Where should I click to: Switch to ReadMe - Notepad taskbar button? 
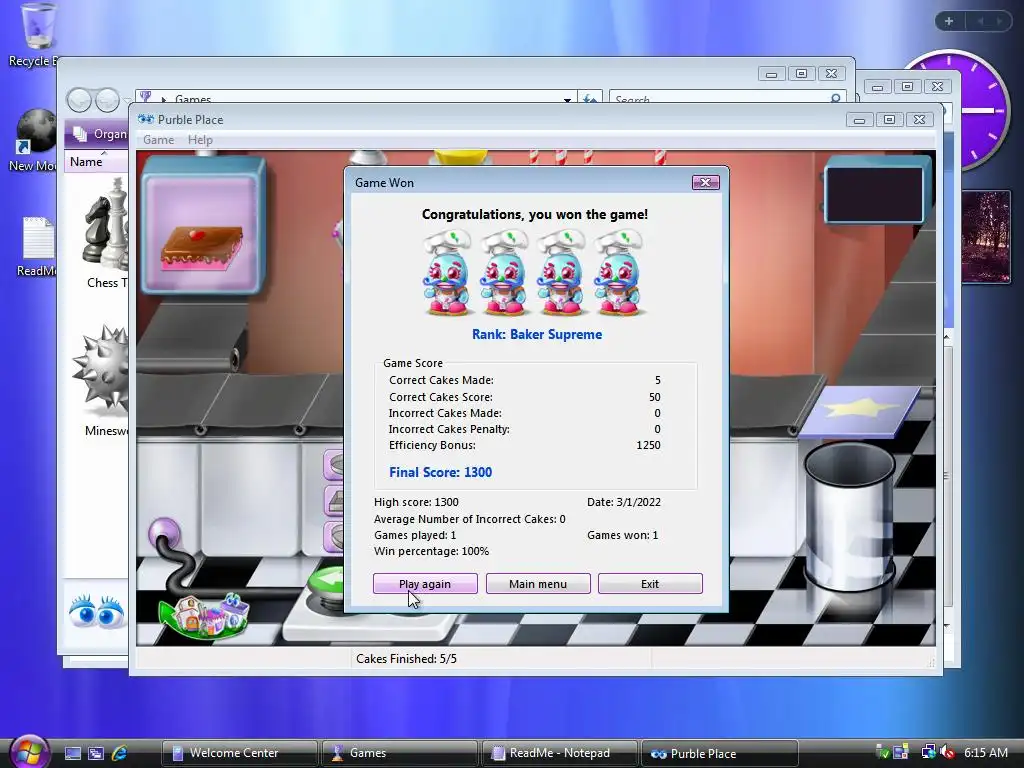560,753
